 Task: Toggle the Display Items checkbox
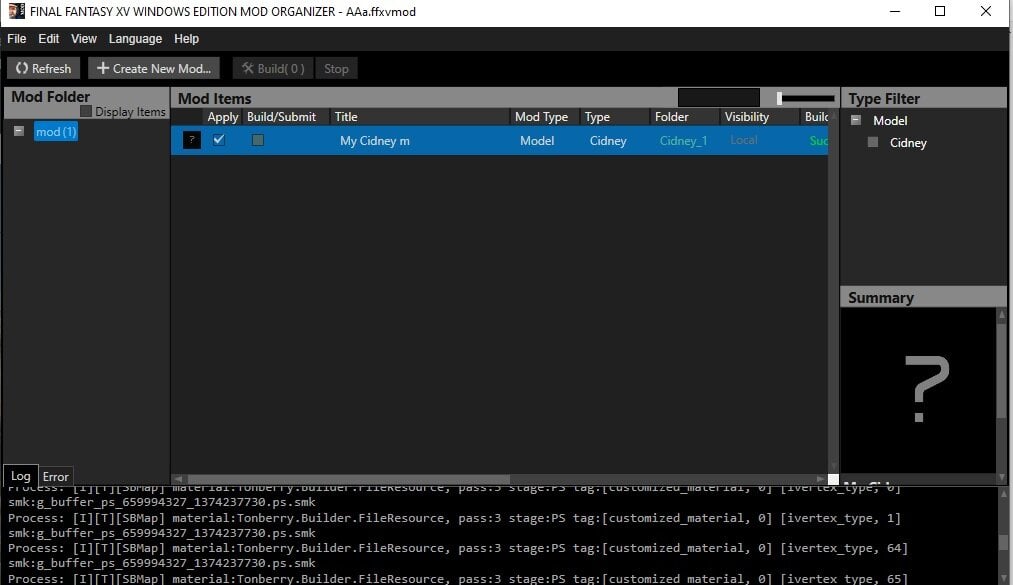click(x=86, y=112)
